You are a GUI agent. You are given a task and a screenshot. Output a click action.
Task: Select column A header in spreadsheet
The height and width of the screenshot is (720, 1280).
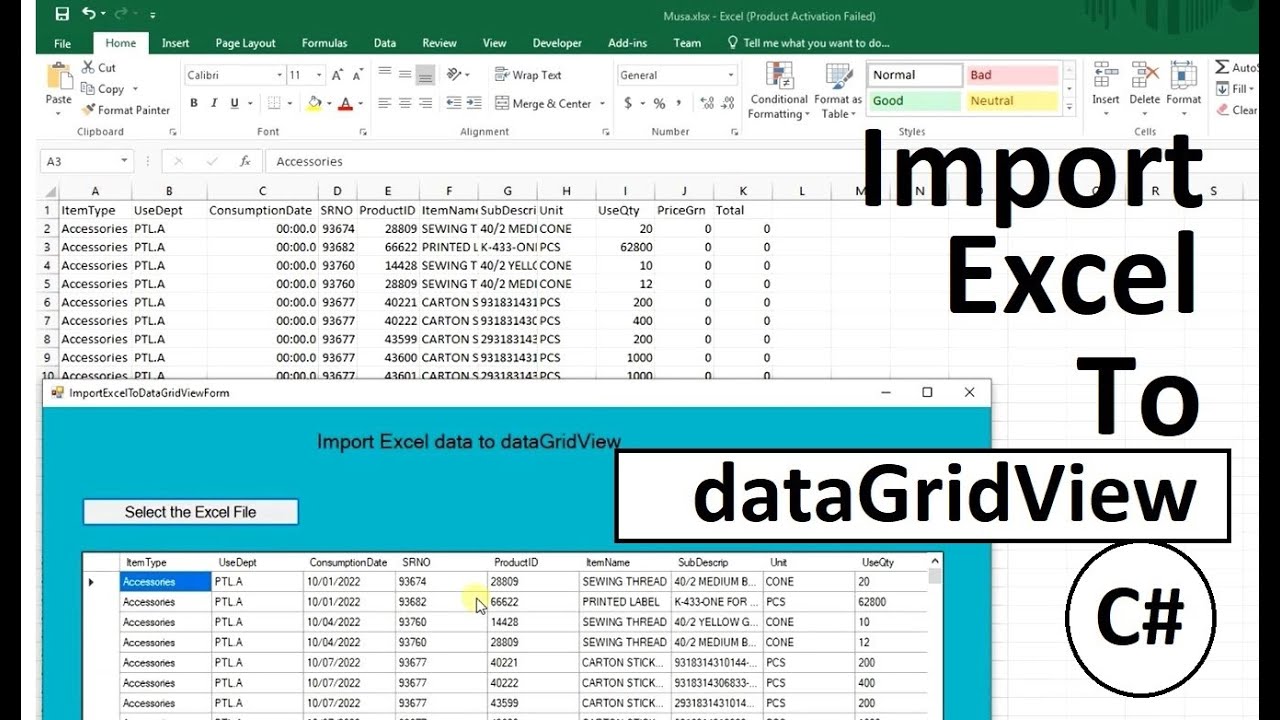click(x=95, y=191)
